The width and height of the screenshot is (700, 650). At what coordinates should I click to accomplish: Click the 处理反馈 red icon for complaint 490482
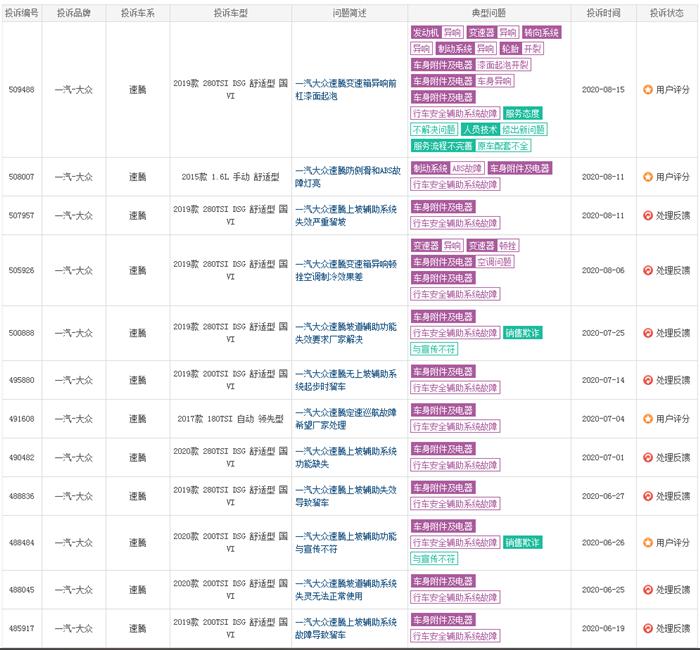647,458
